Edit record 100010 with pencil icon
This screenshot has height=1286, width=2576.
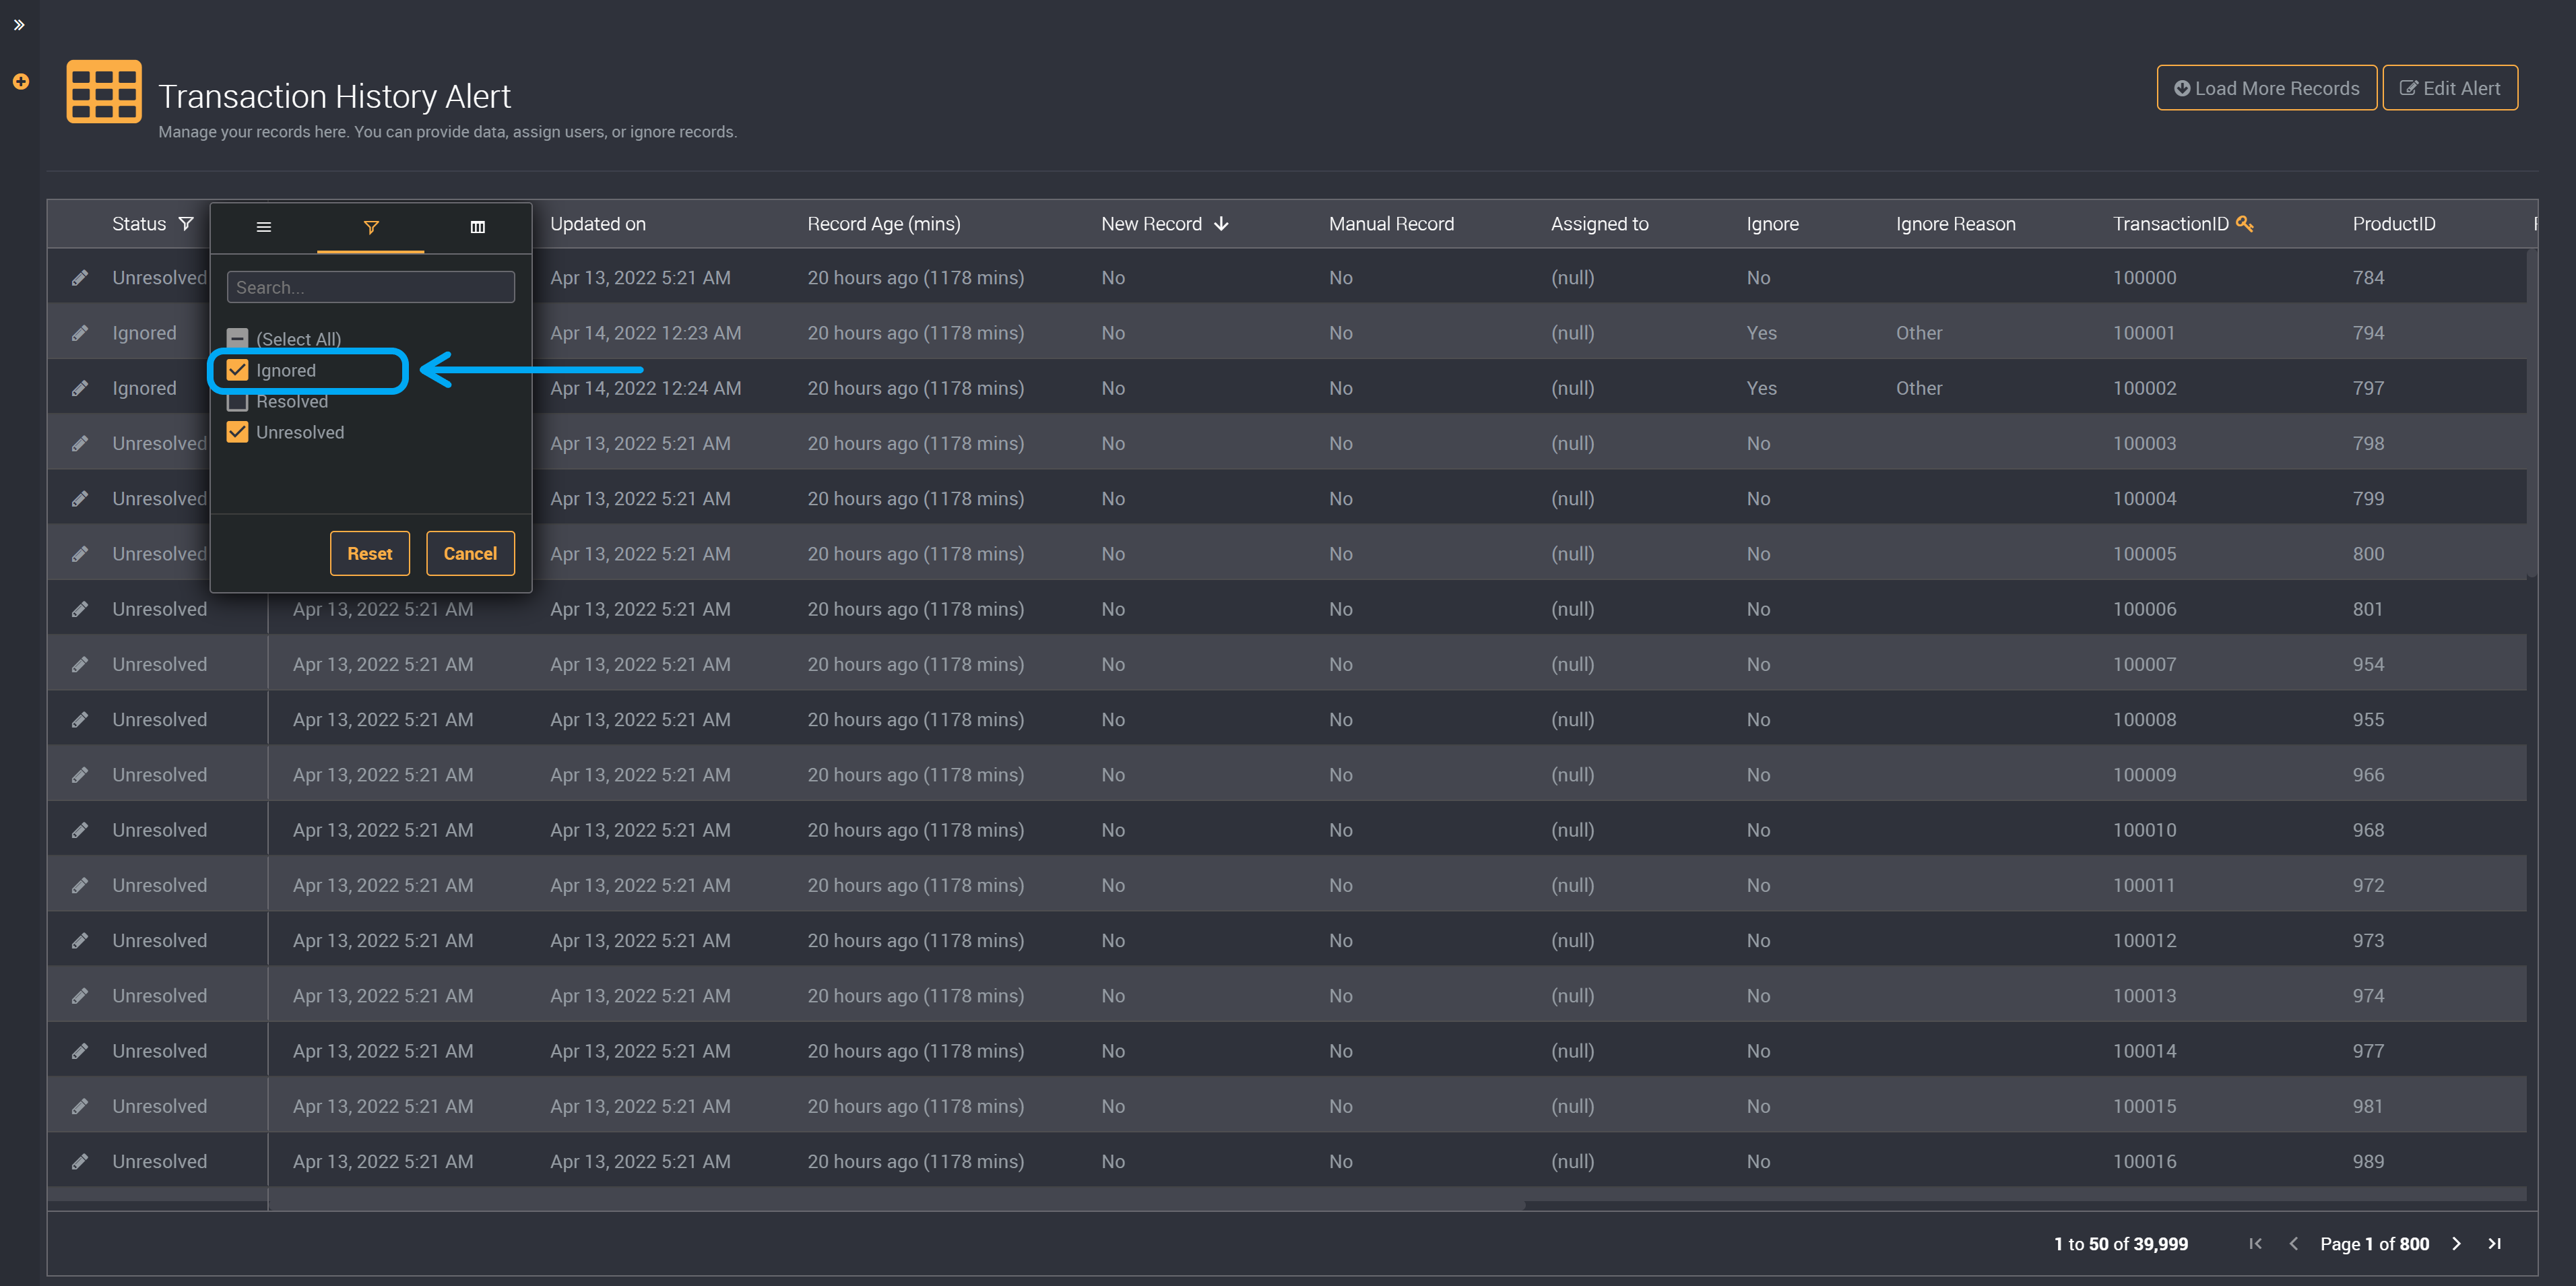click(80, 830)
